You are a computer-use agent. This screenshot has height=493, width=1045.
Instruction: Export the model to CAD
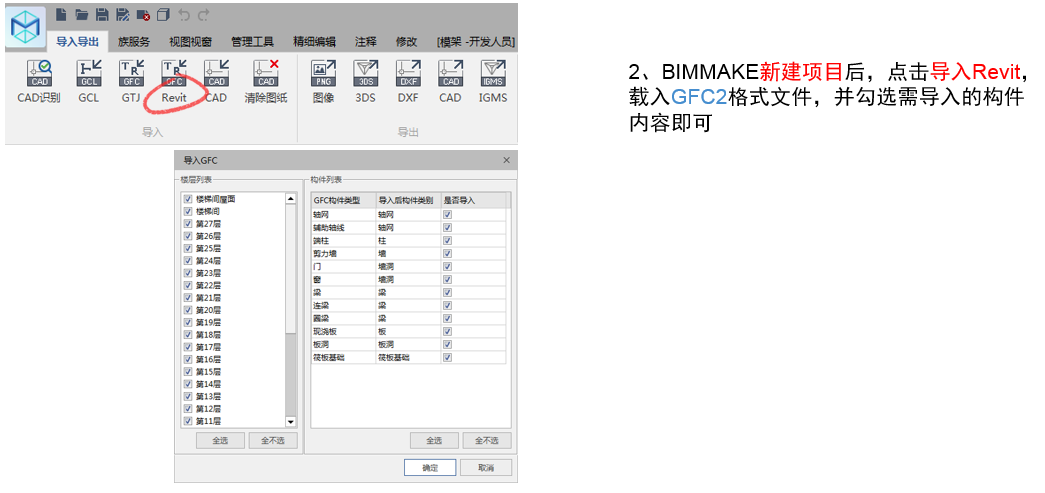tap(451, 81)
